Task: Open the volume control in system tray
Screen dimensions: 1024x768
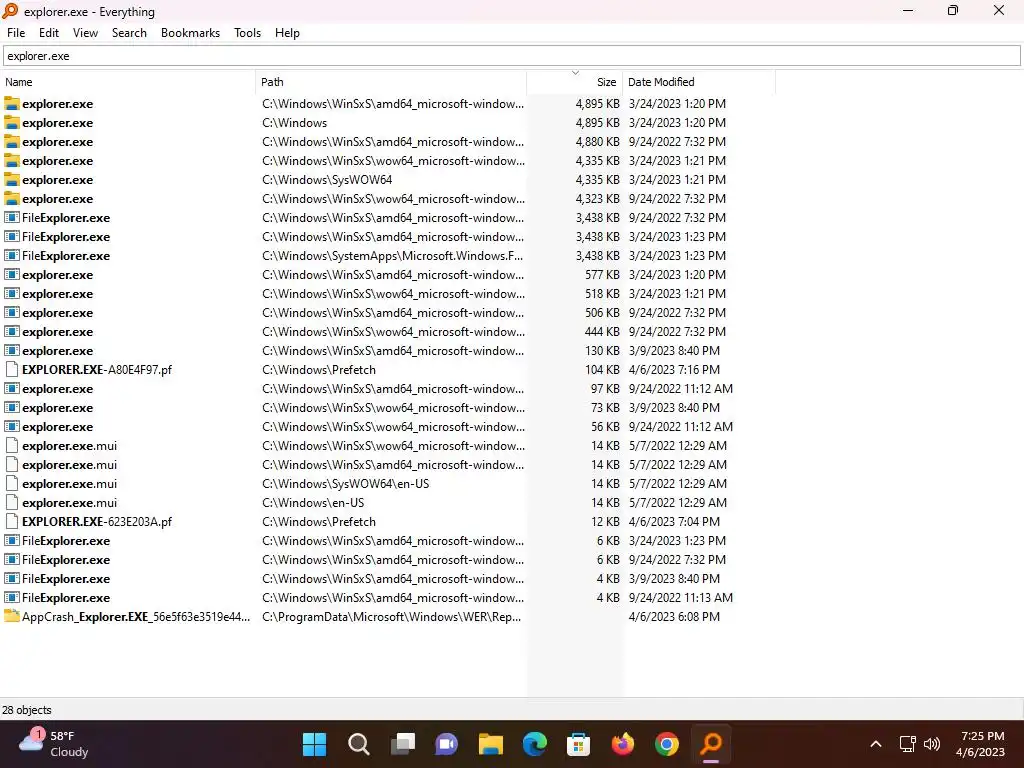Action: click(x=932, y=744)
